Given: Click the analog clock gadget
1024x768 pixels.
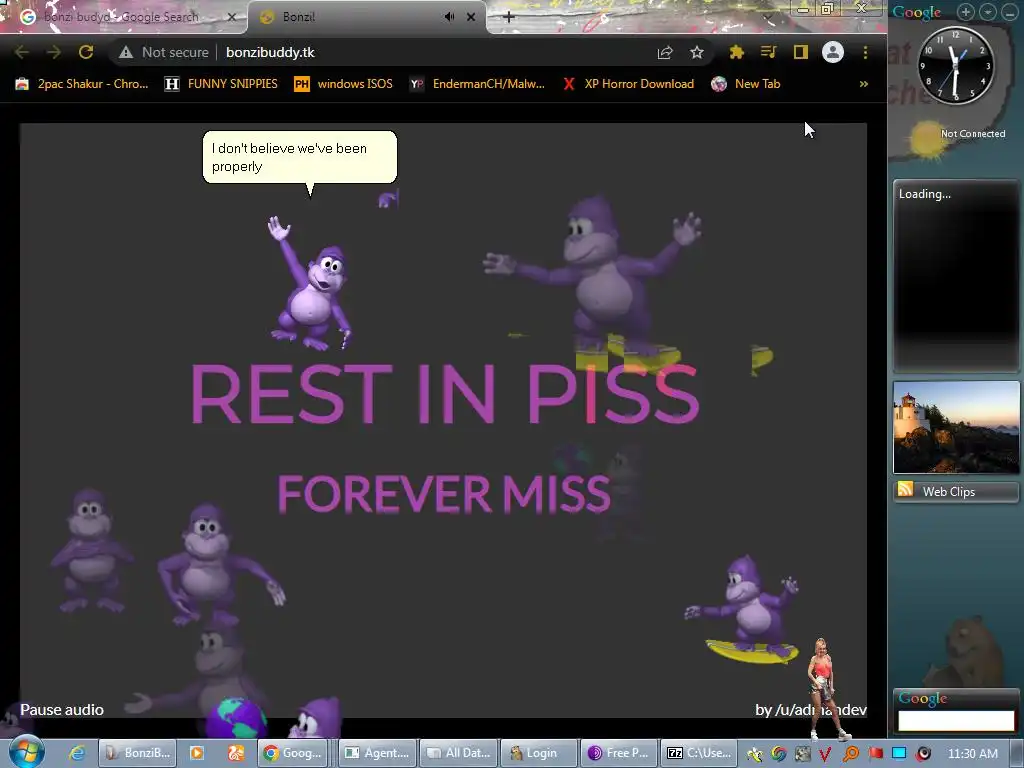Looking at the screenshot, I should pyautogui.click(x=955, y=65).
